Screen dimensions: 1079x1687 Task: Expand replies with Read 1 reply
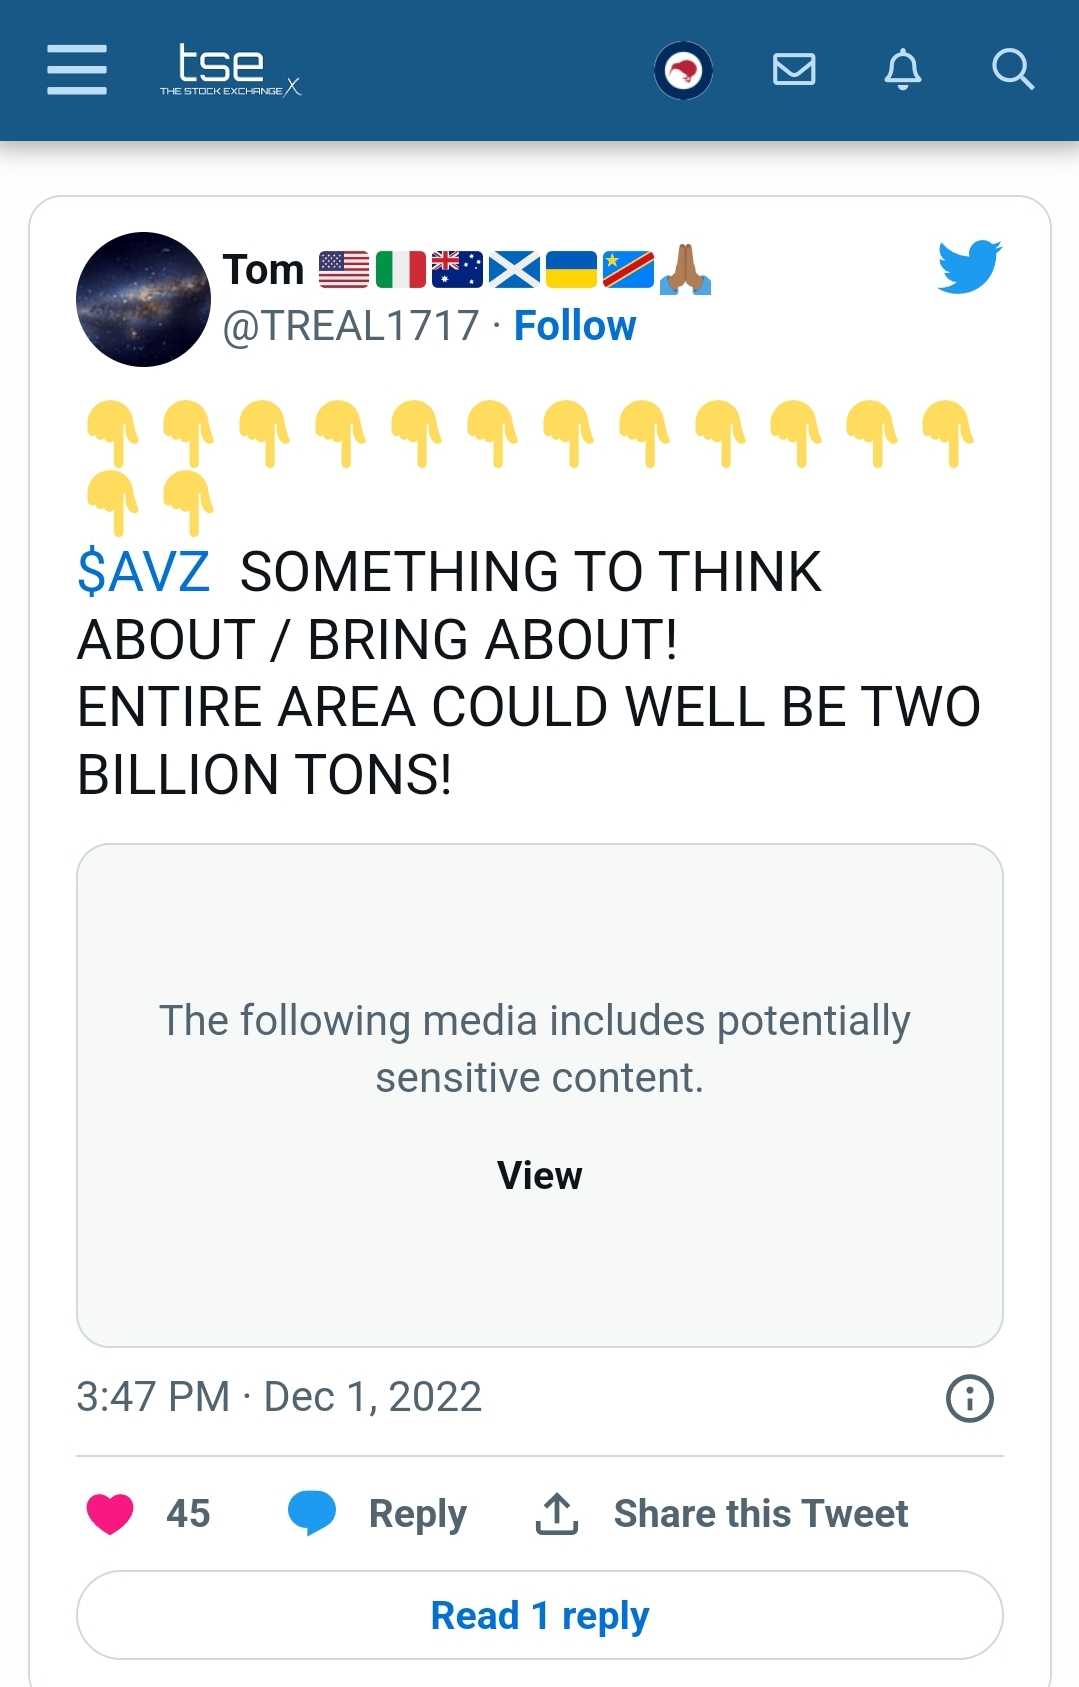[x=539, y=1615]
